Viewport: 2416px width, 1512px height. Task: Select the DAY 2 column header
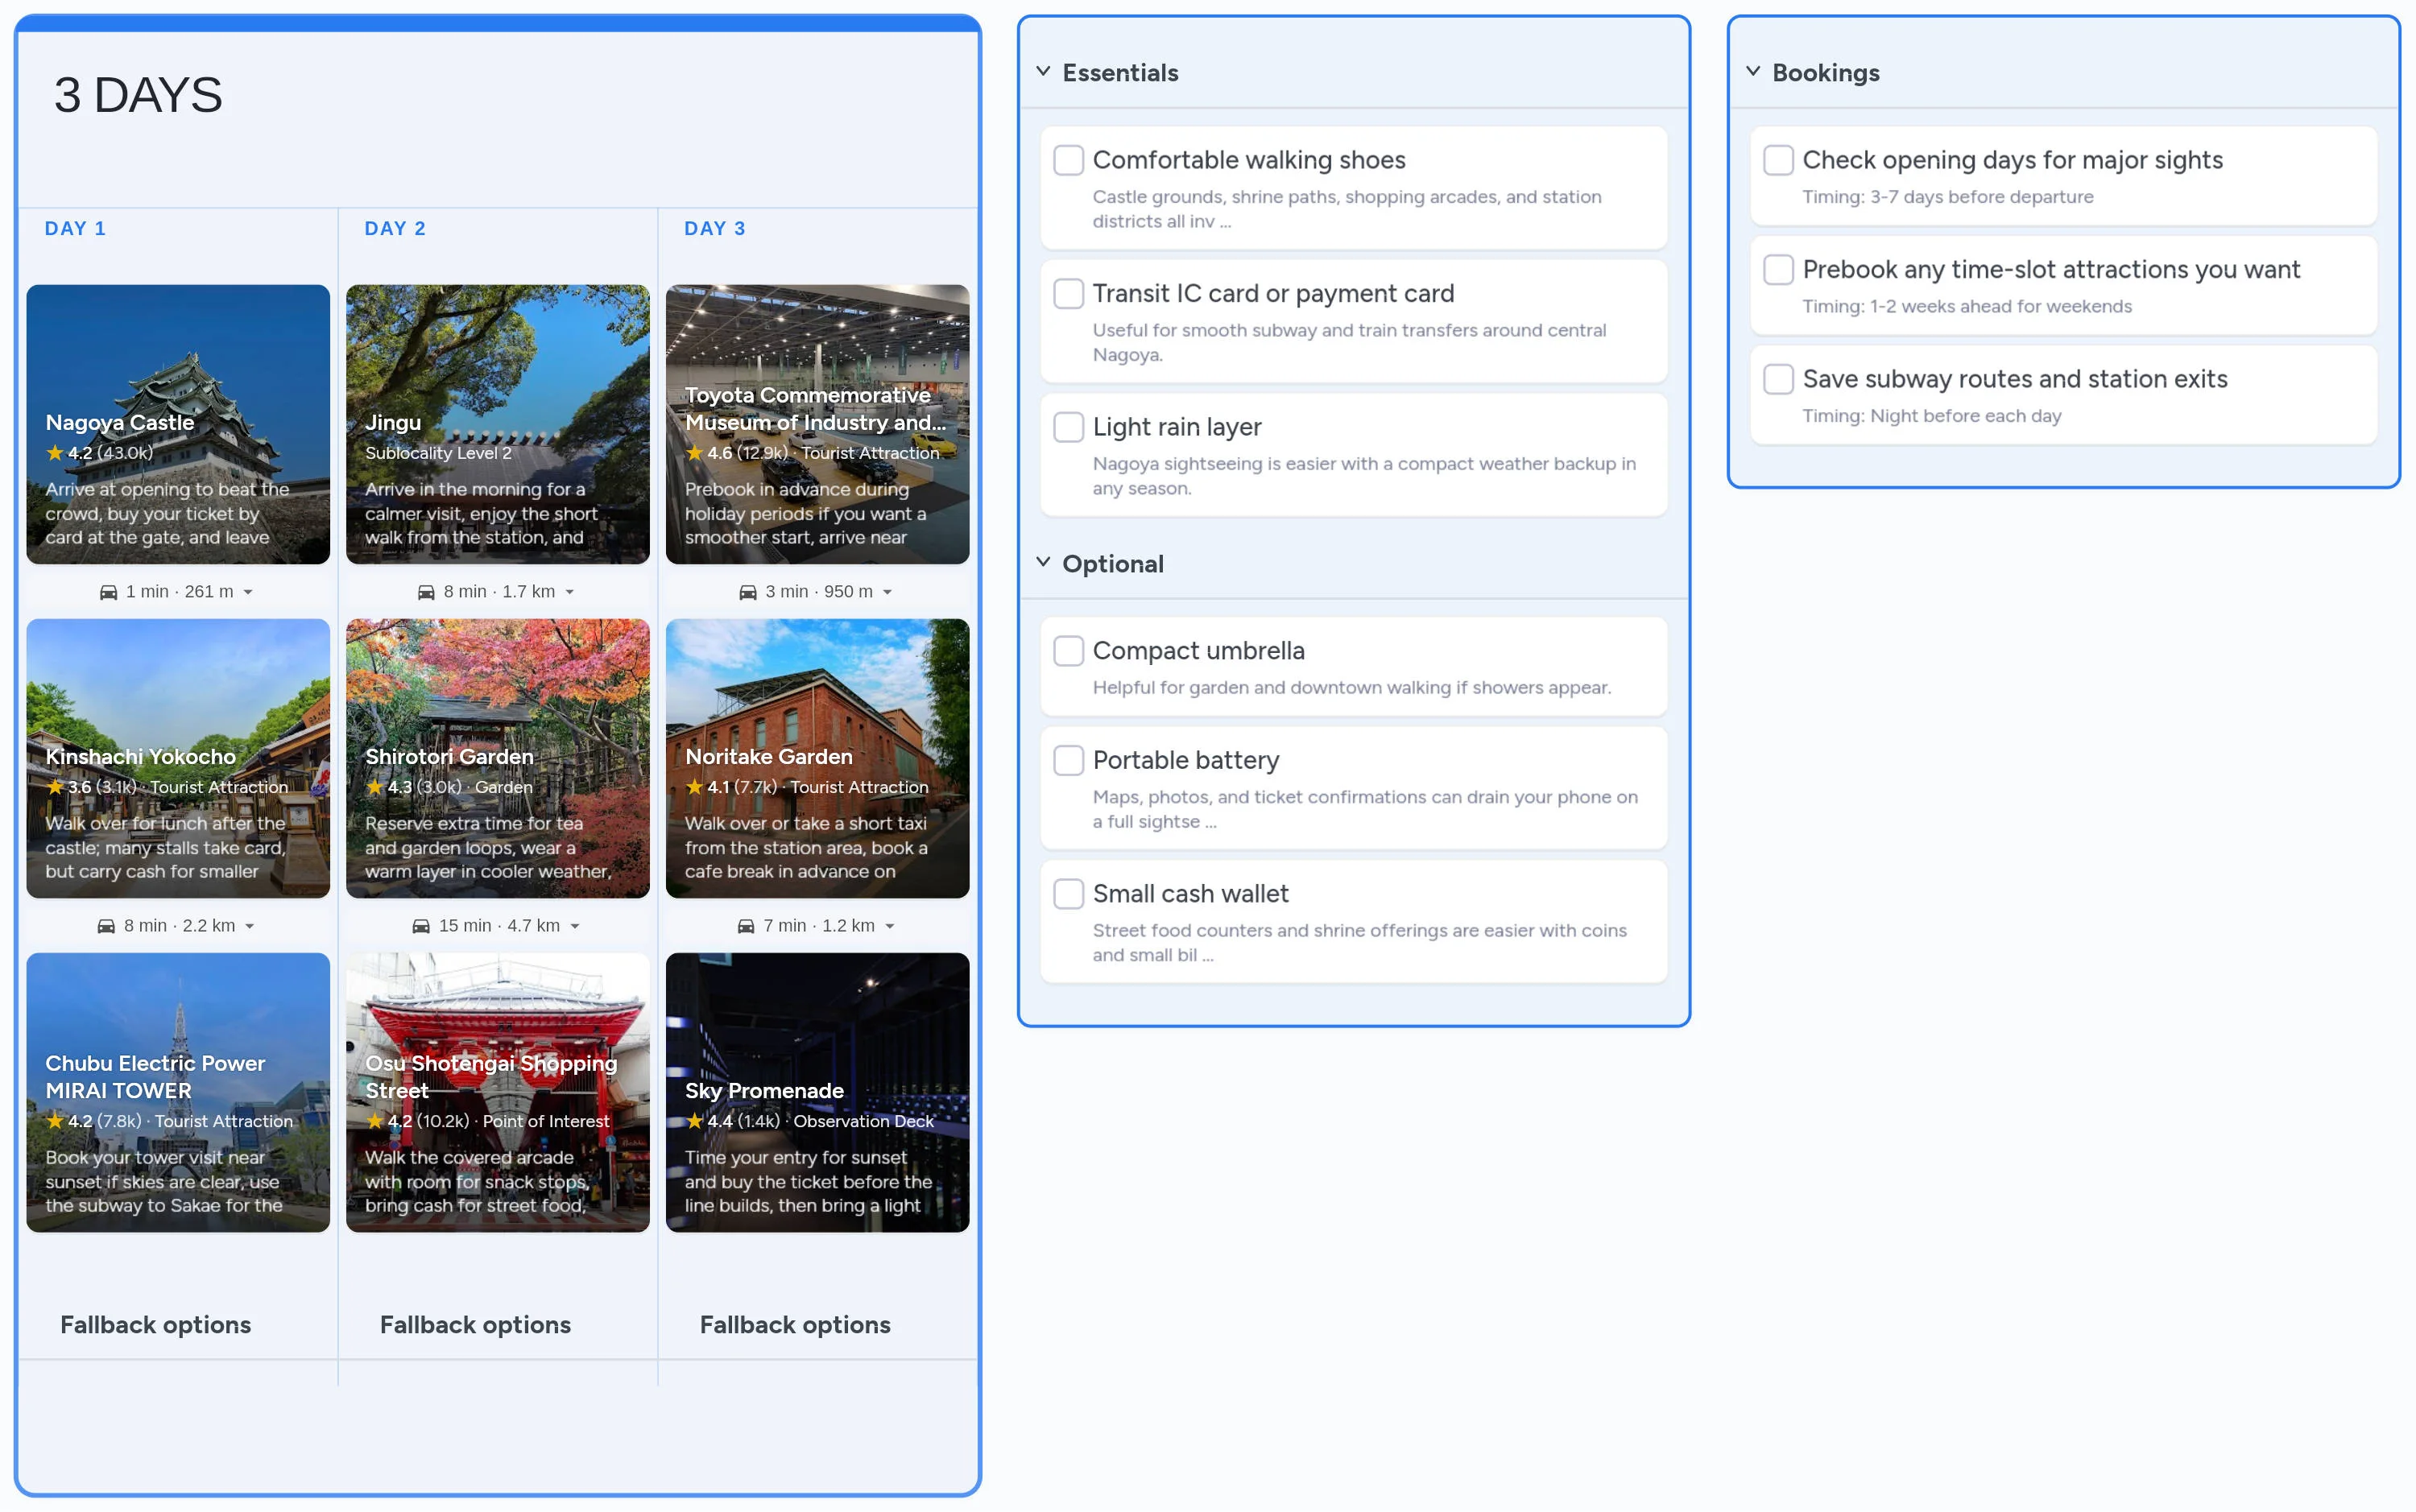point(395,228)
